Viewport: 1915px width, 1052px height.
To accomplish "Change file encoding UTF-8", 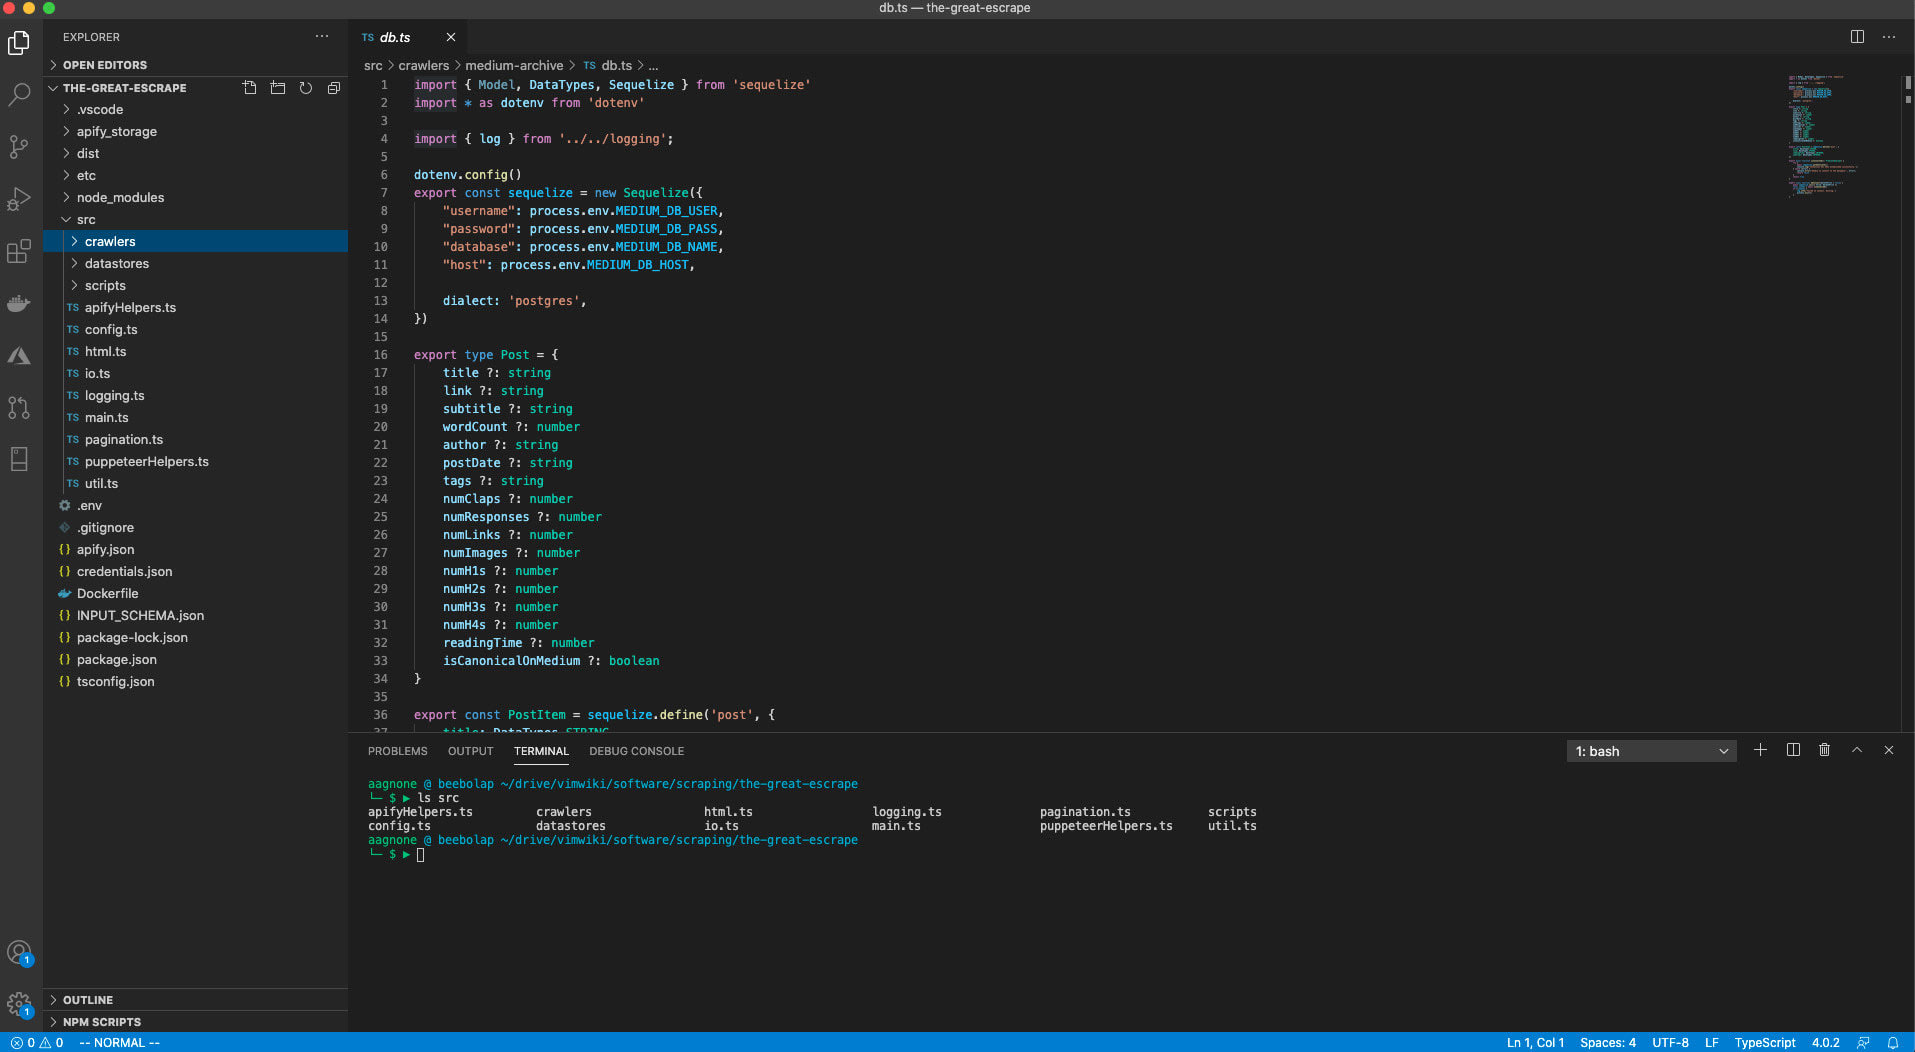I will [1670, 1042].
